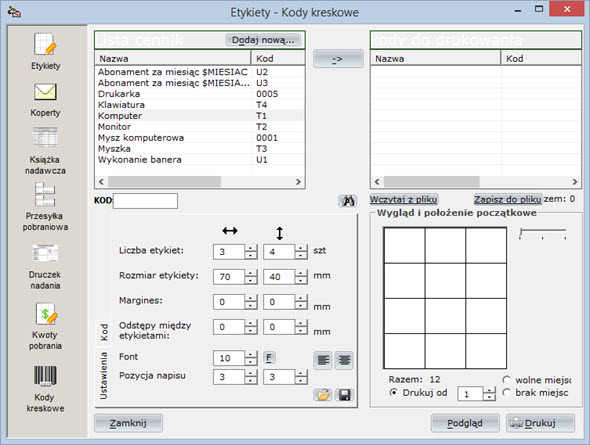The height and width of the screenshot is (445, 590).
Task: Select the brak miejsc radio button
Action: (x=506, y=393)
